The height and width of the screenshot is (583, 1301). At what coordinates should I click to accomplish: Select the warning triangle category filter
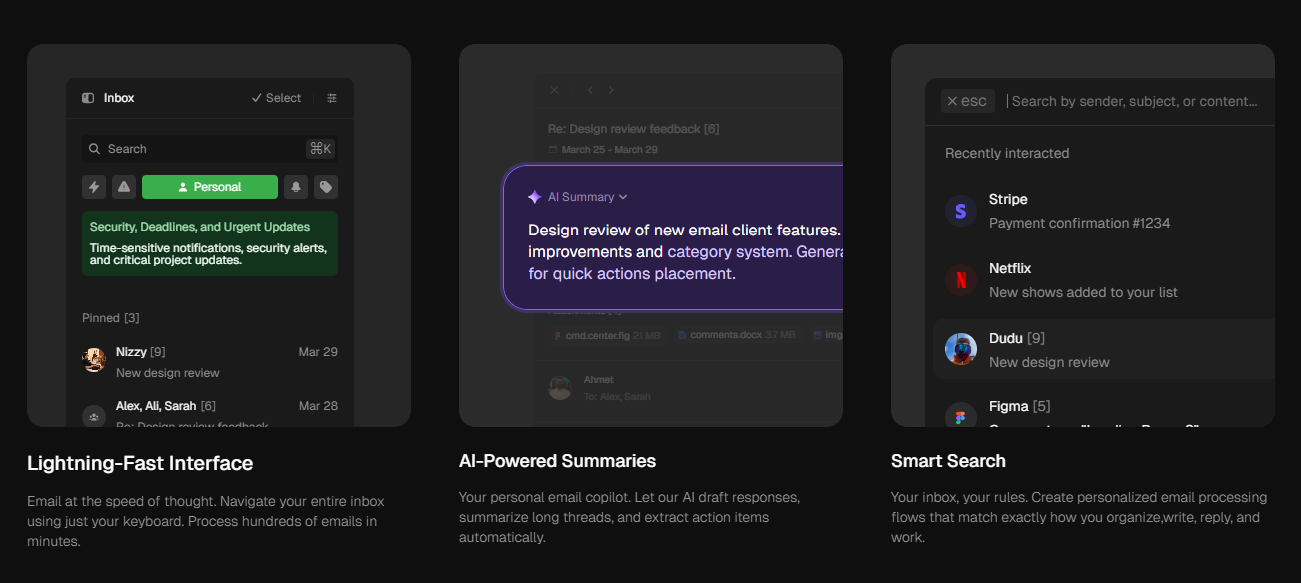[124, 187]
